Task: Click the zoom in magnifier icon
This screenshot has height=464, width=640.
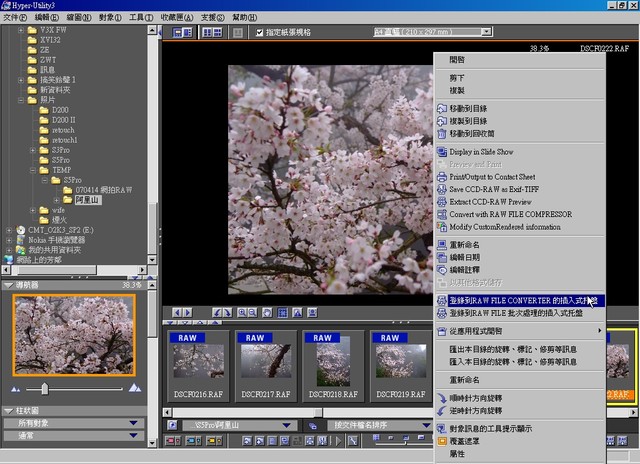Action: pyautogui.click(x=242, y=313)
